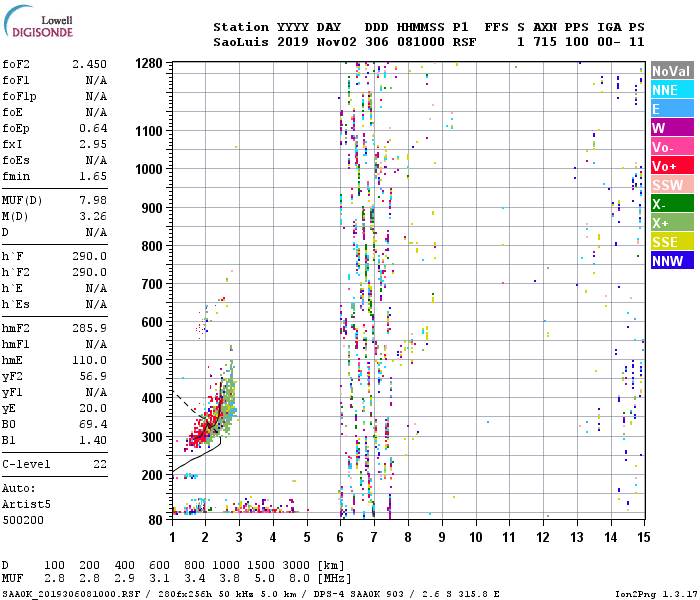Click the fxI value 2.95
Viewport: 700px width, 600px height.
93,145
